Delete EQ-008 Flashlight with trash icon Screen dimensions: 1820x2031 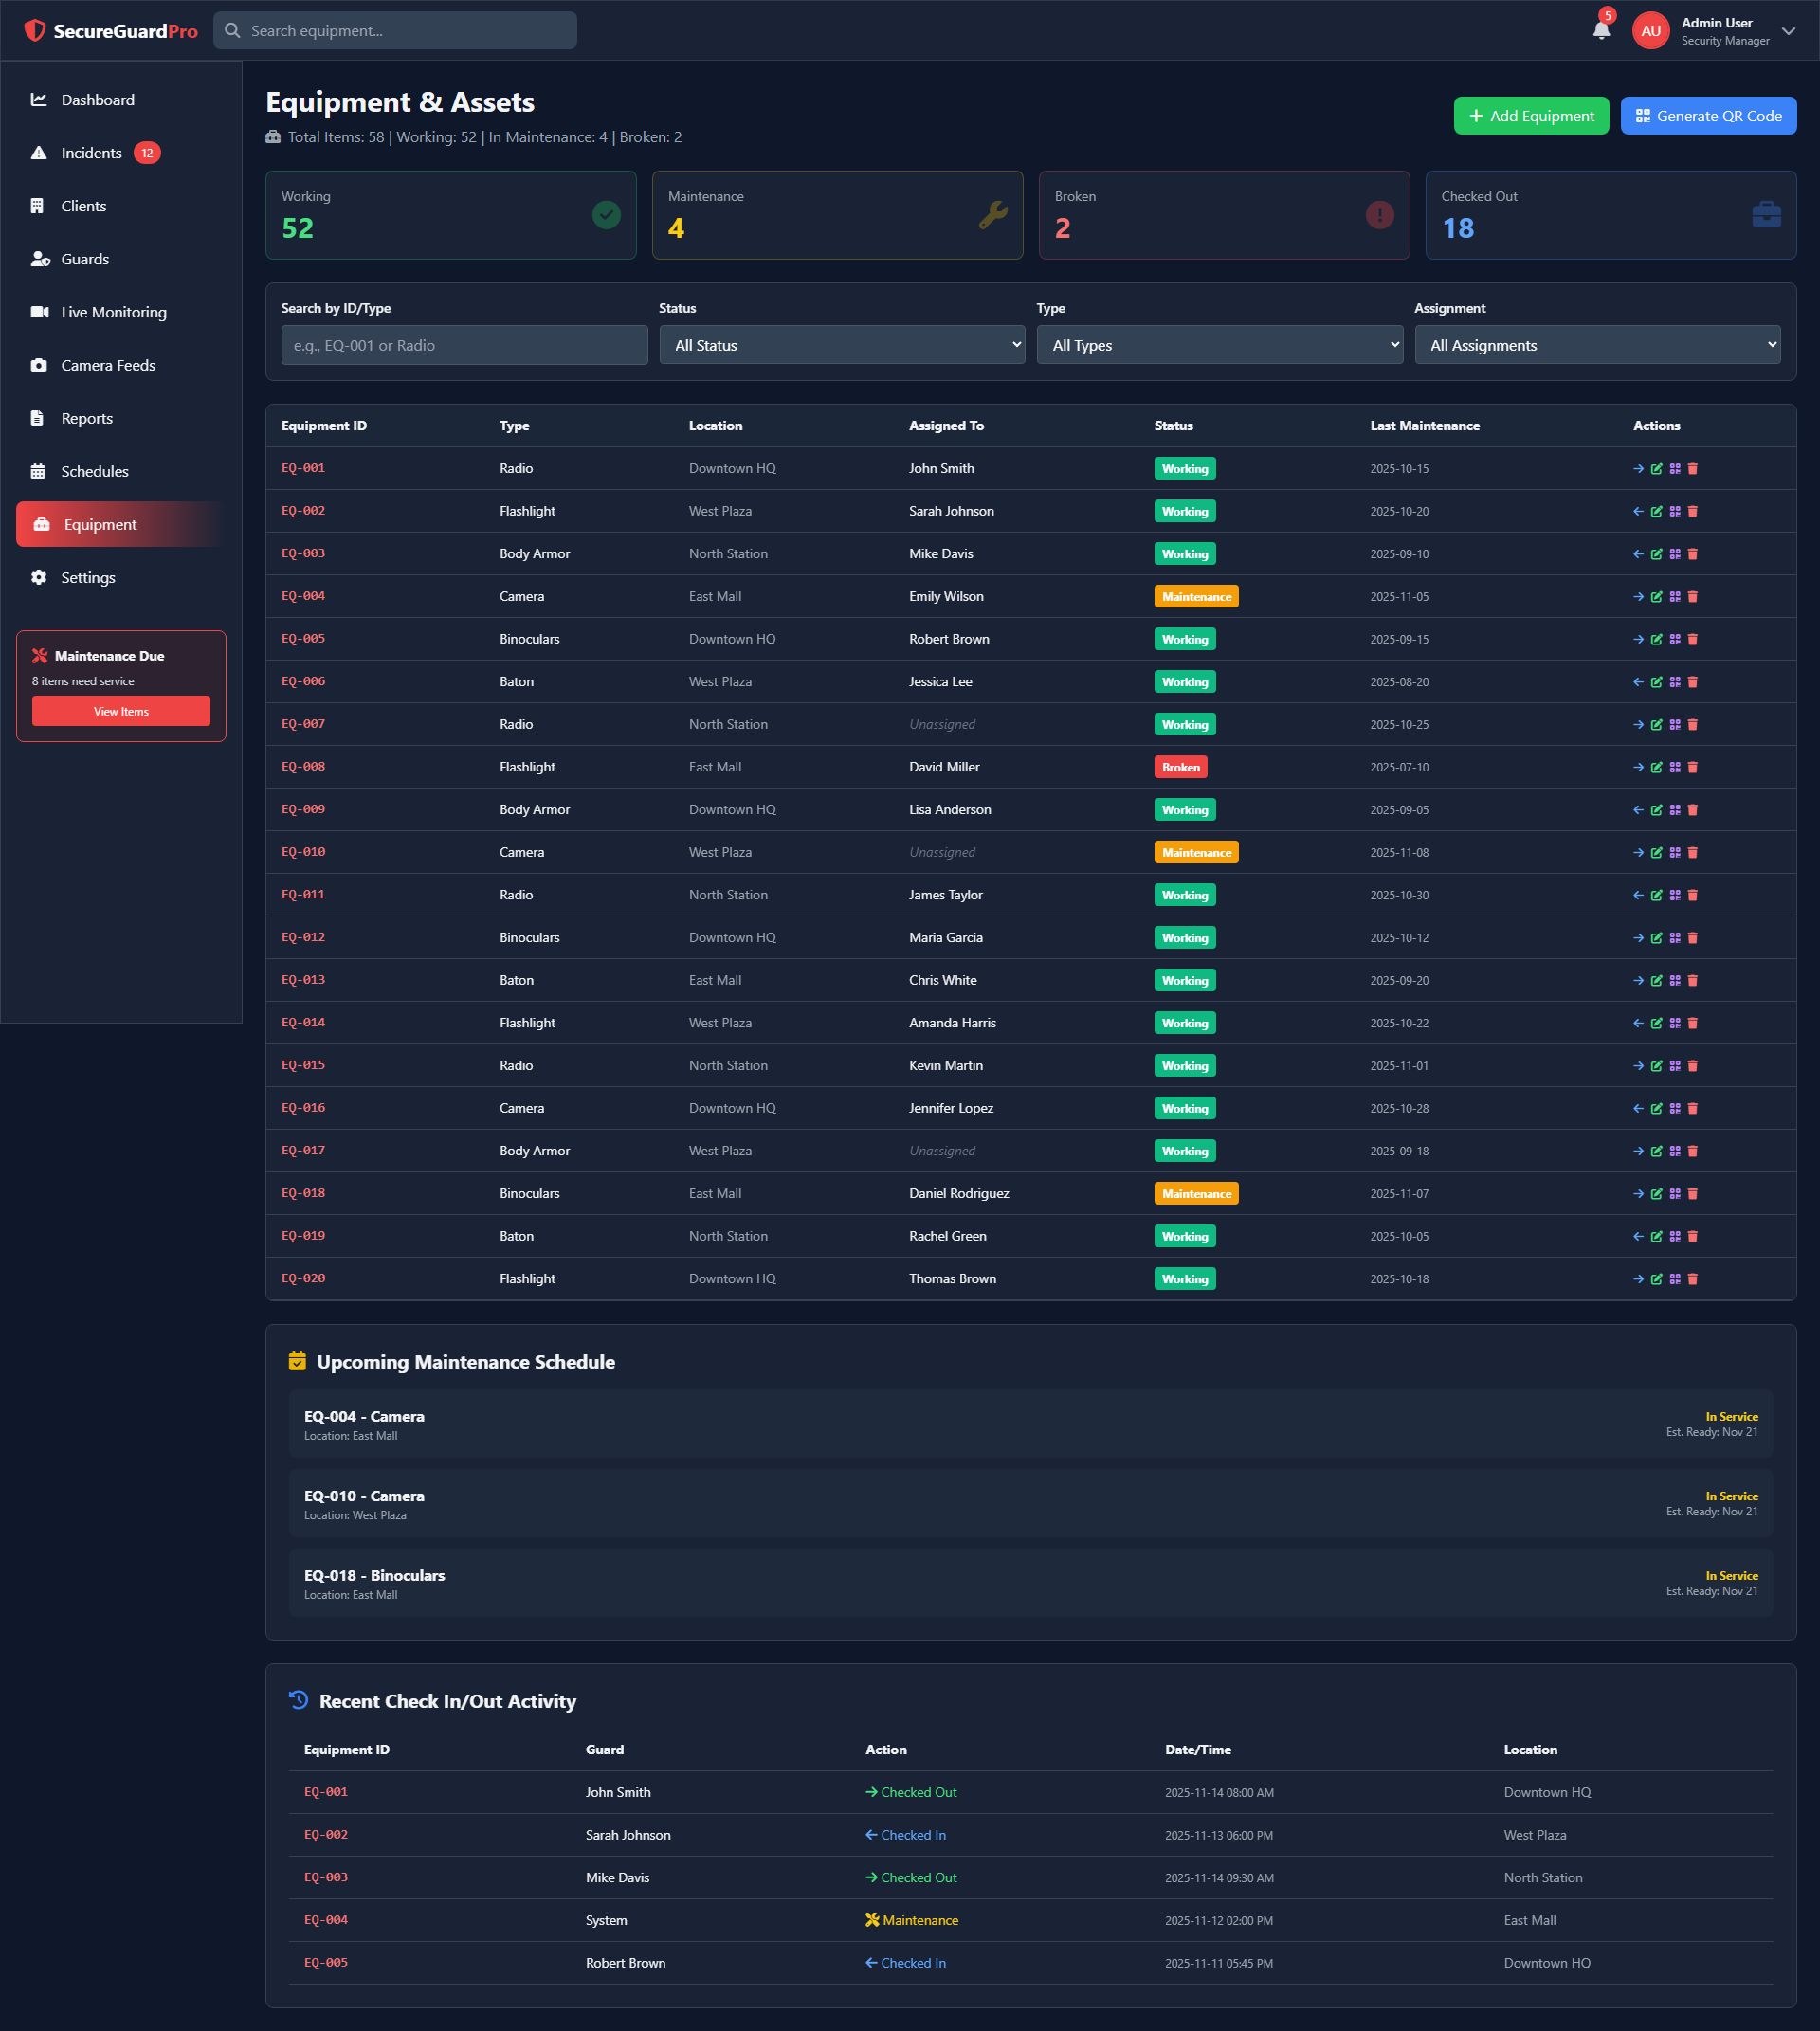[x=1693, y=767]
